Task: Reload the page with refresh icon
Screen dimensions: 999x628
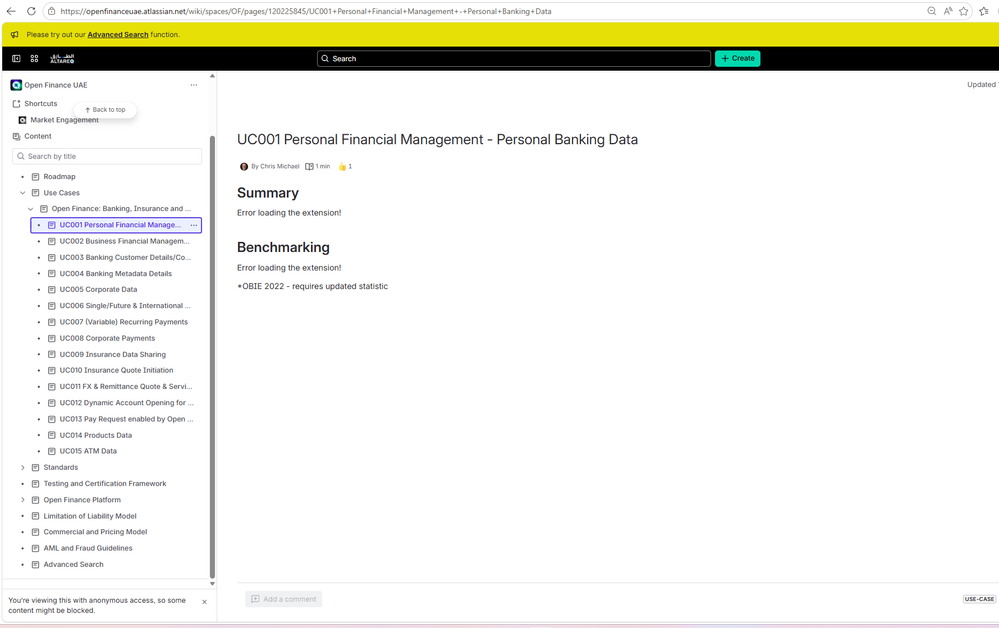Action: click(x=31, y=11)
